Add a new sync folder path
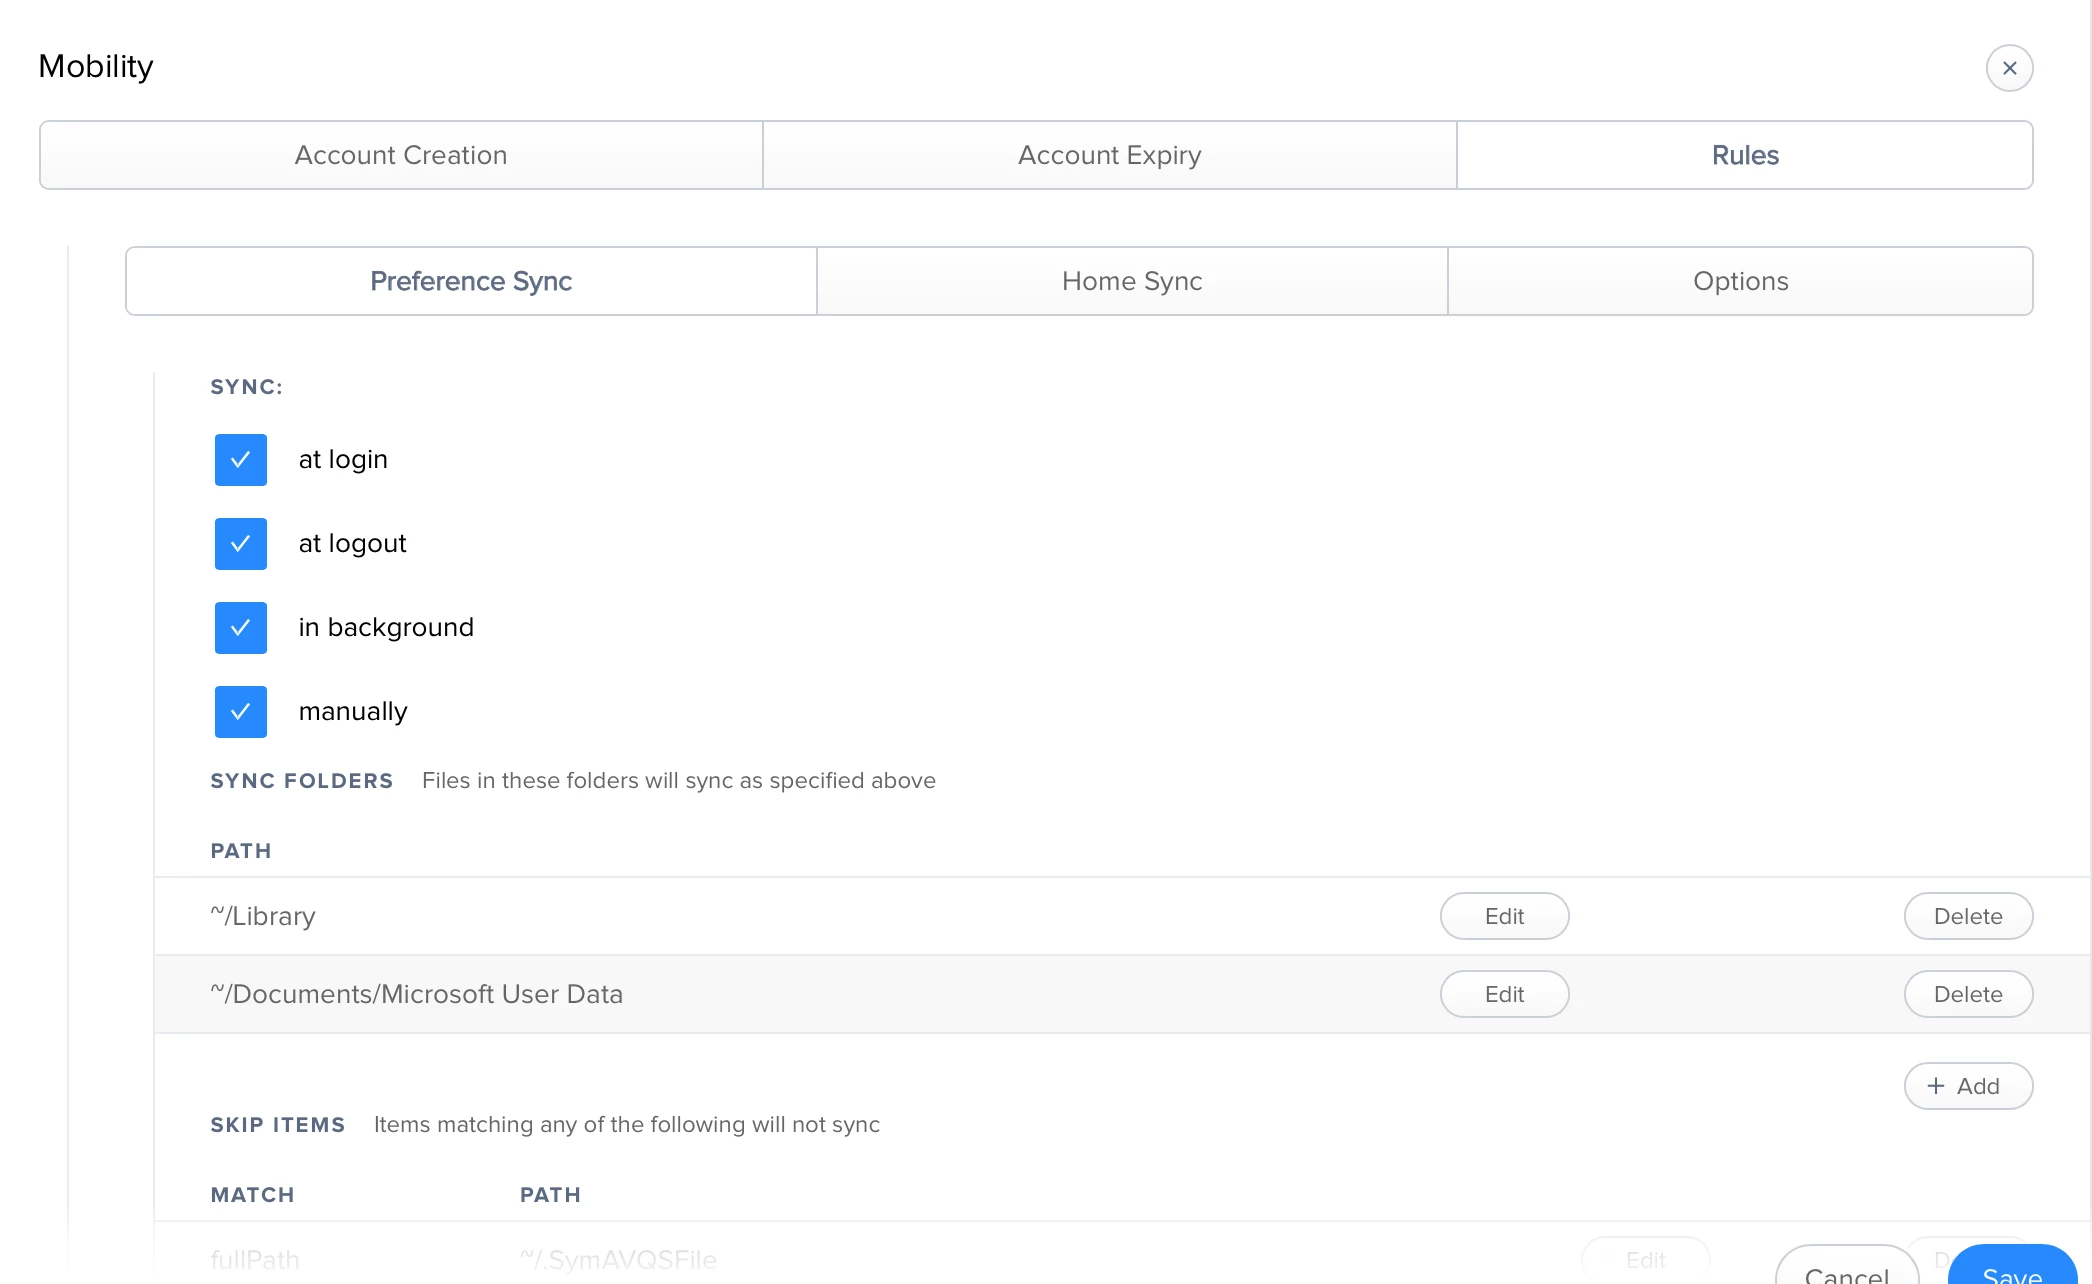2092x1284 pixels. [x=1967, y=1086]
